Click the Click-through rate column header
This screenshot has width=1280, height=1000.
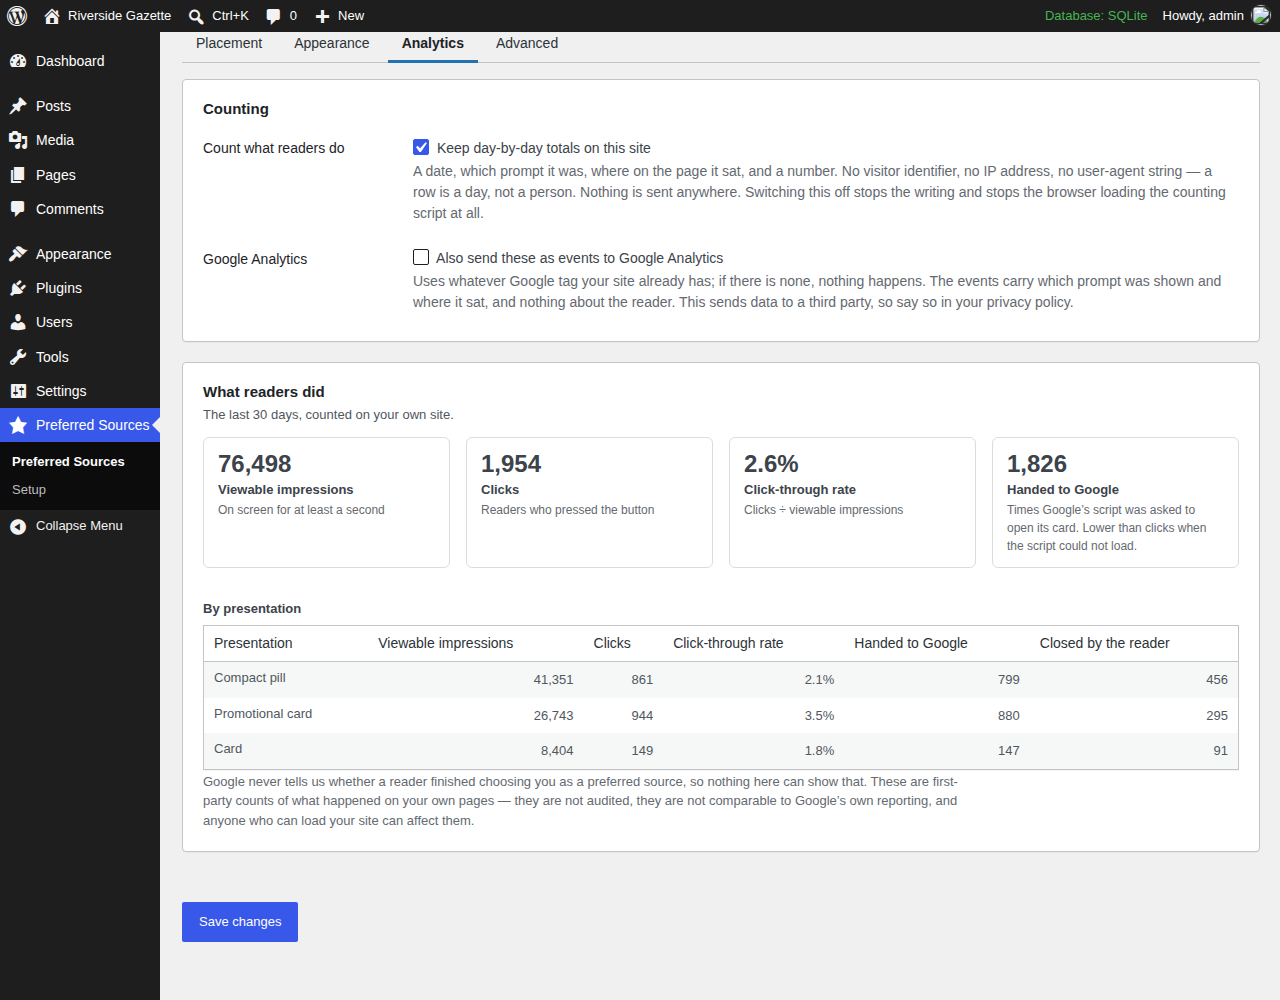(x=728, y=643)
